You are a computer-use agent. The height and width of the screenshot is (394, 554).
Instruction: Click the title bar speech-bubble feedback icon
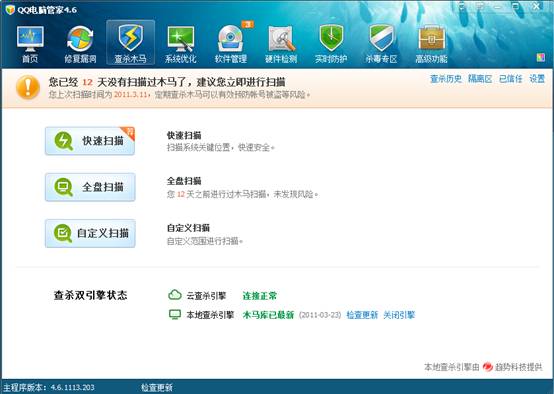click(x=480, y=7)
